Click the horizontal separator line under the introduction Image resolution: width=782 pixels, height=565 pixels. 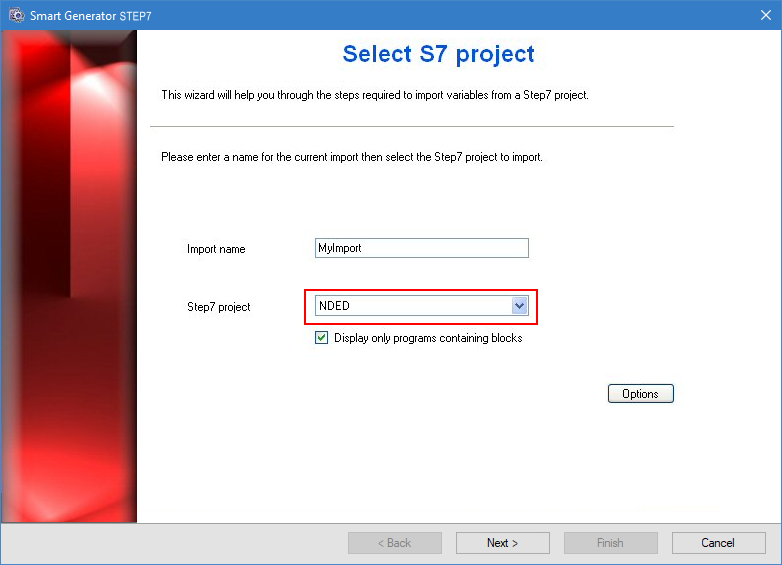tap(412, 127)
